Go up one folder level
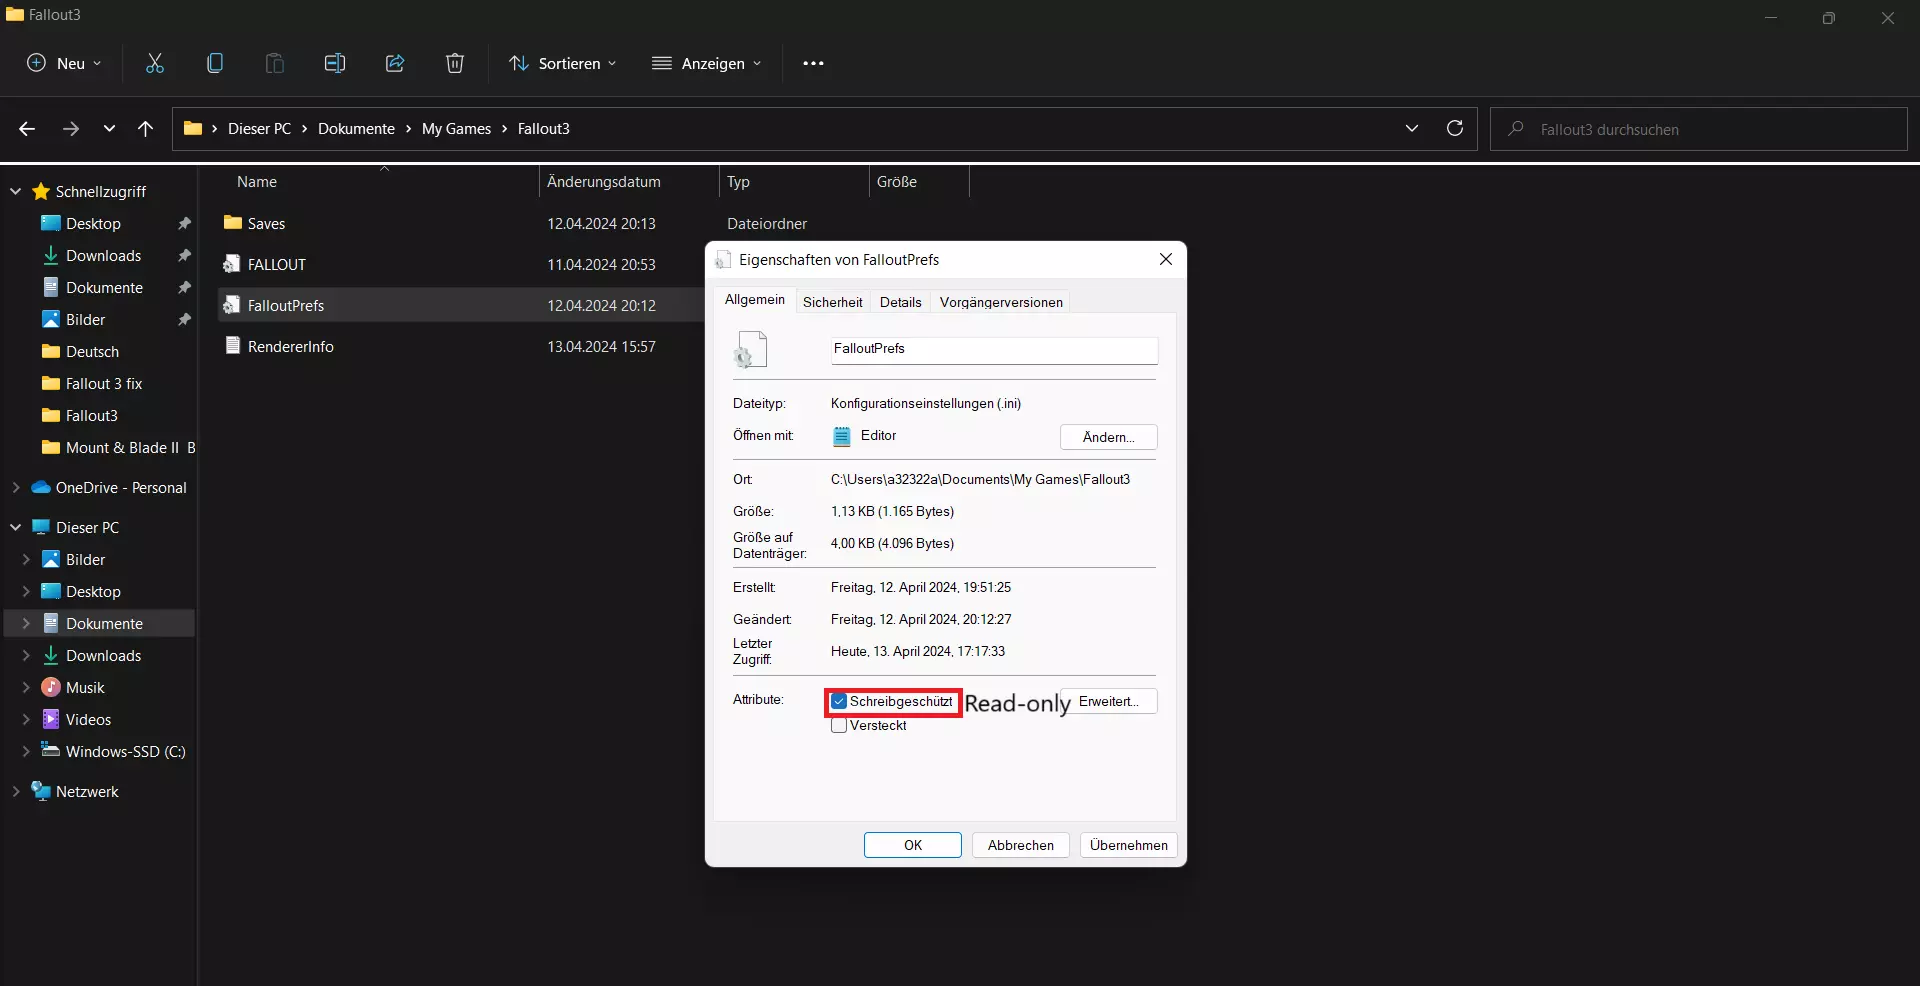1920x986 pixels. tap(146, 129)
